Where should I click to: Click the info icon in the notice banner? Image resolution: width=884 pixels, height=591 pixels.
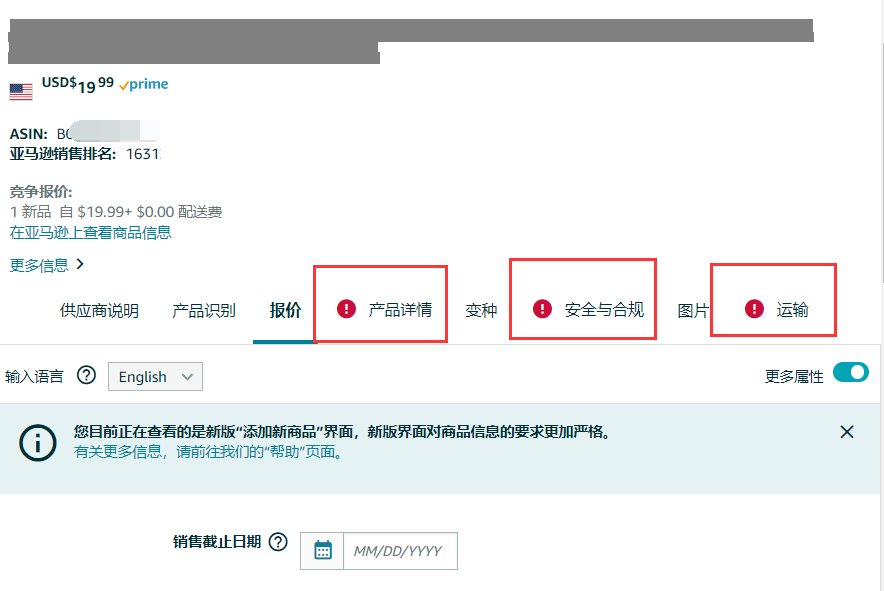point(38,443)
